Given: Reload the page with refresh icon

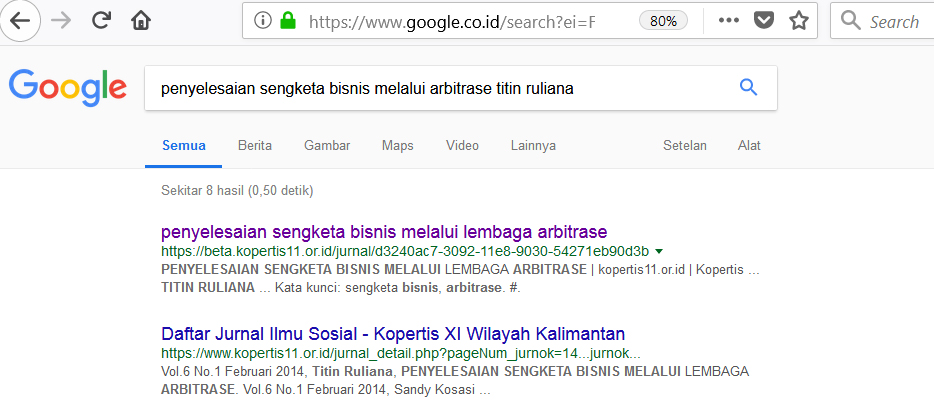Looking at the screenshot, I should 101,20.
